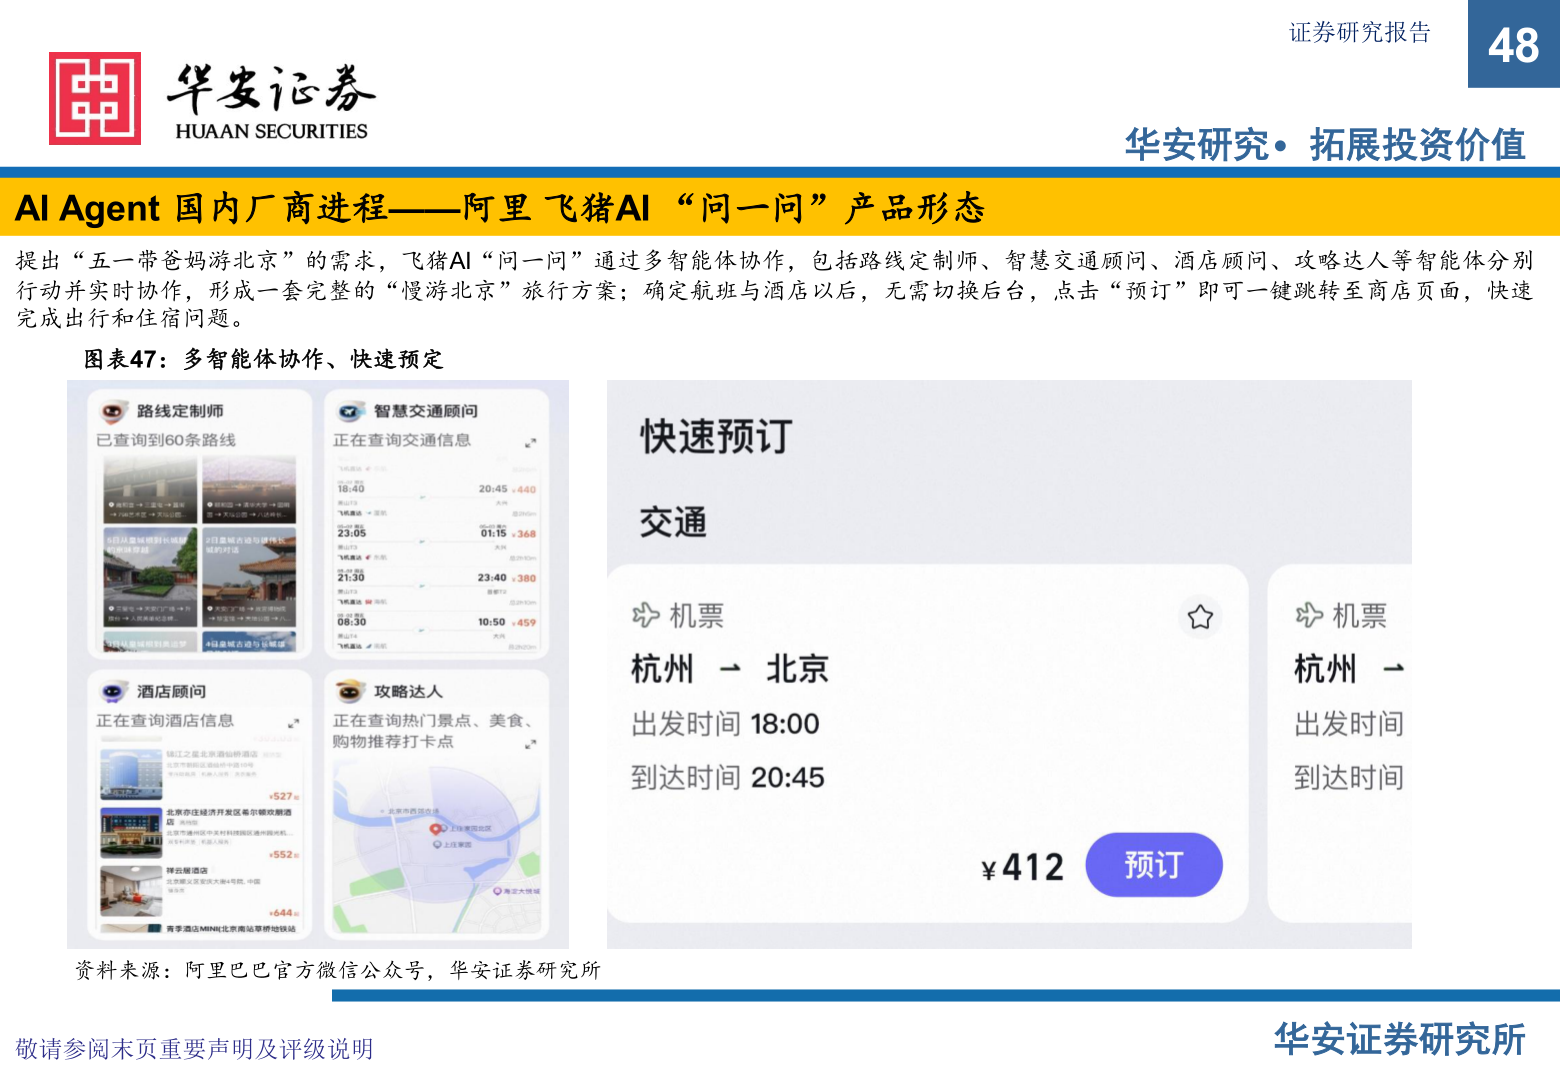Click the 青季酒店MINI hotel row

pos(199,929)
